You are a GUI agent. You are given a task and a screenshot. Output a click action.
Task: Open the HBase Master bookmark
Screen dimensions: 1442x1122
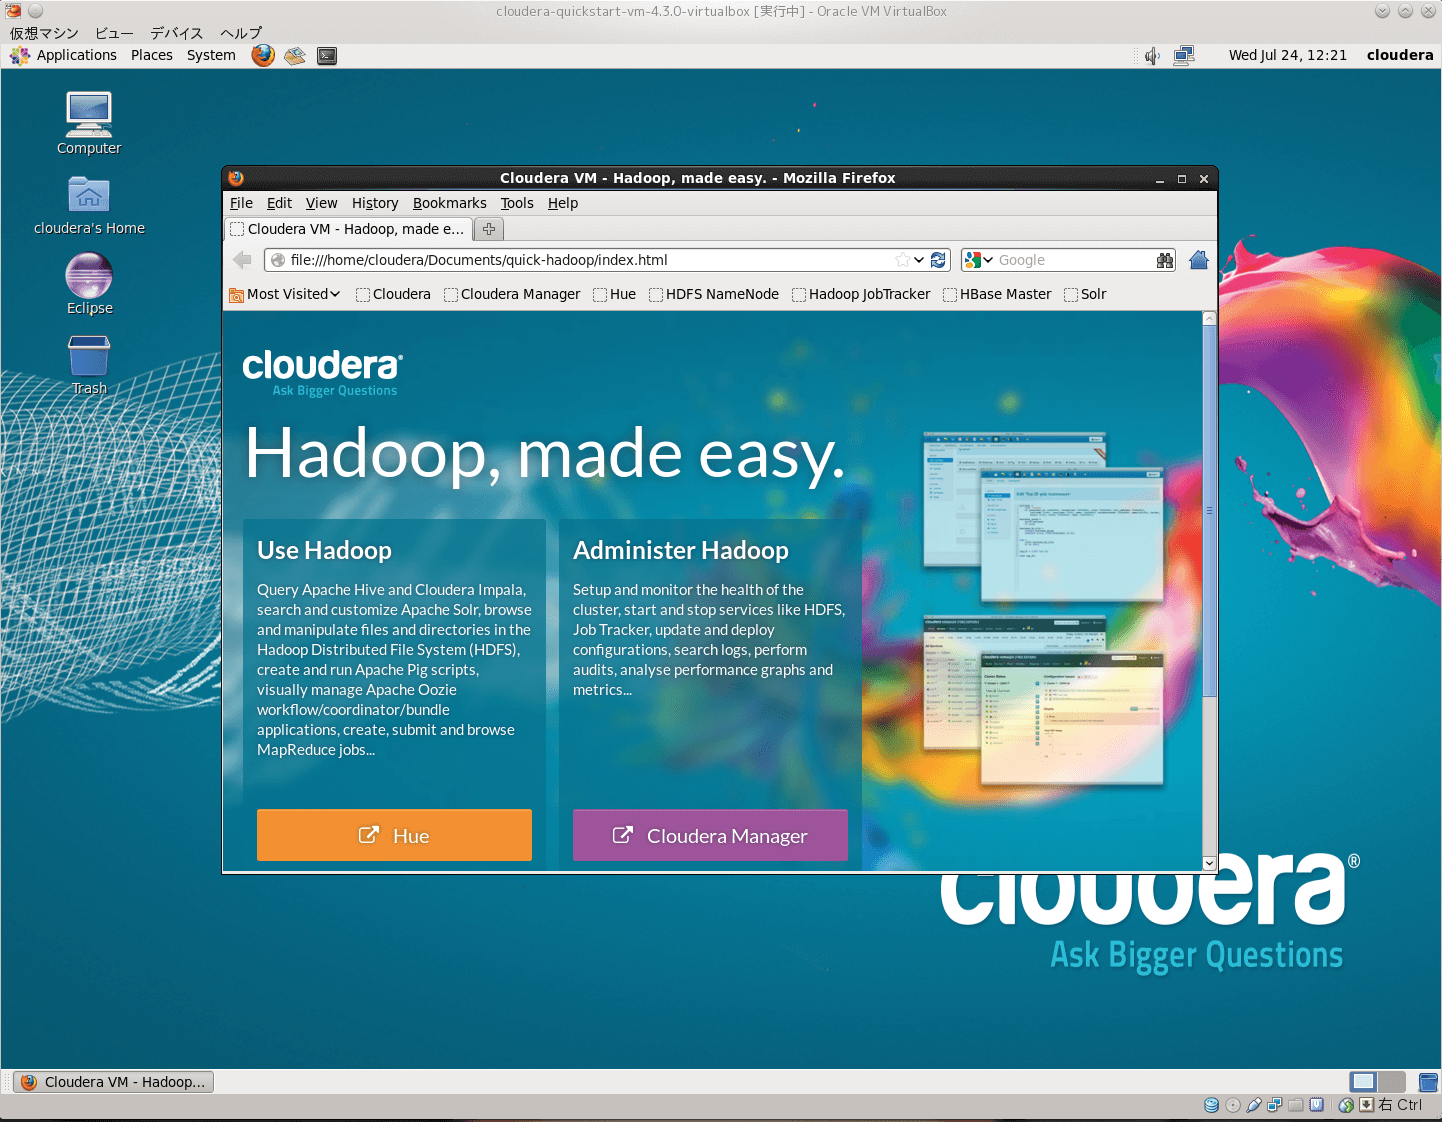pyautogui.click(x=997, y=294)
